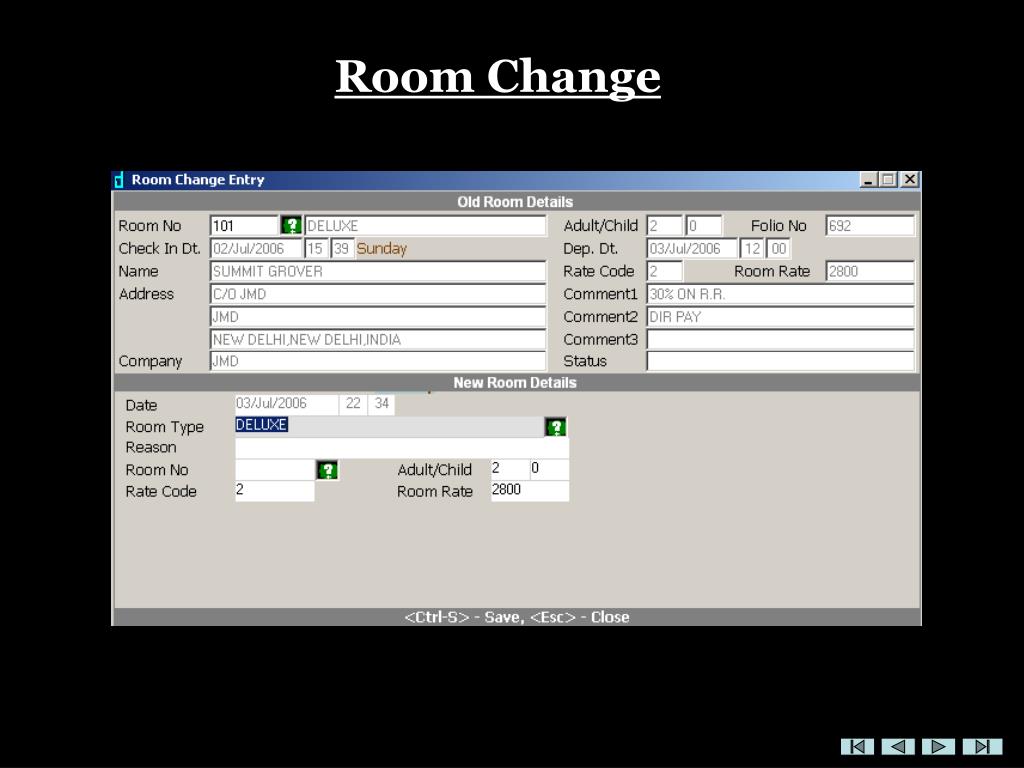This screenshot has width=1024, height=768.
Task: Click the Dep. Dt. label
Action: (590, 249)
